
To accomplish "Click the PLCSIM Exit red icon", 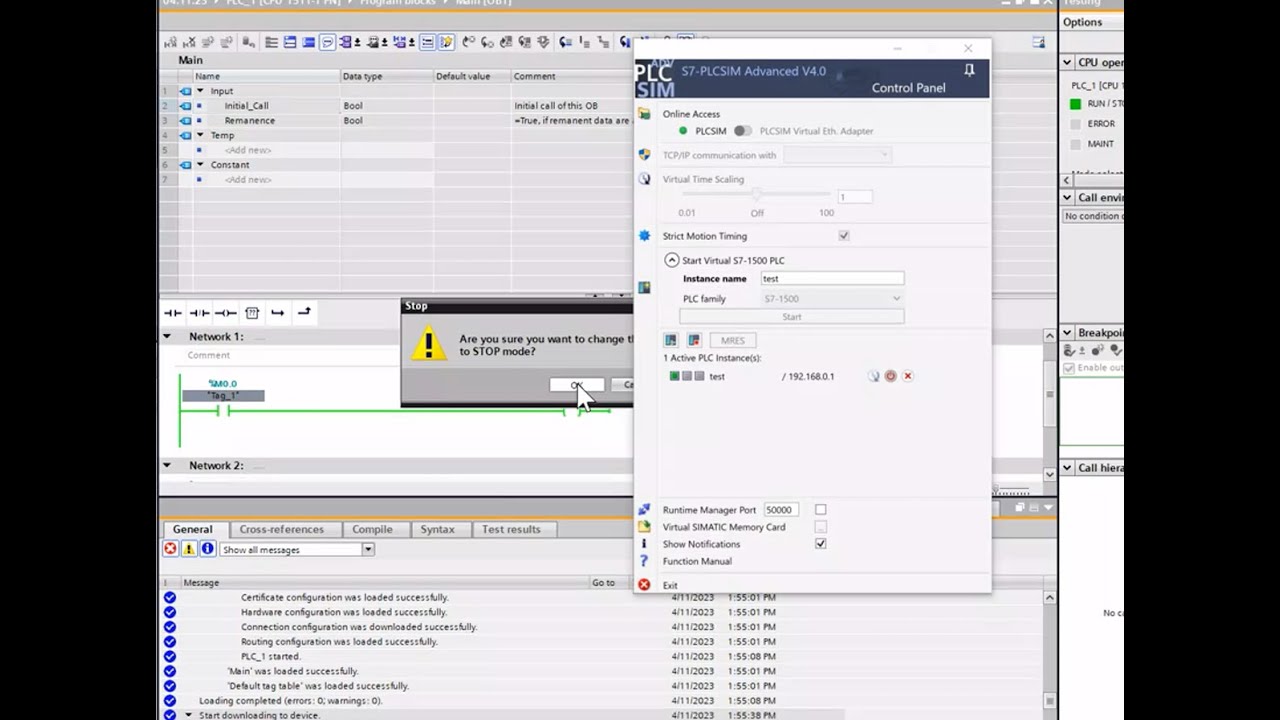I will [x=644, y=585].
